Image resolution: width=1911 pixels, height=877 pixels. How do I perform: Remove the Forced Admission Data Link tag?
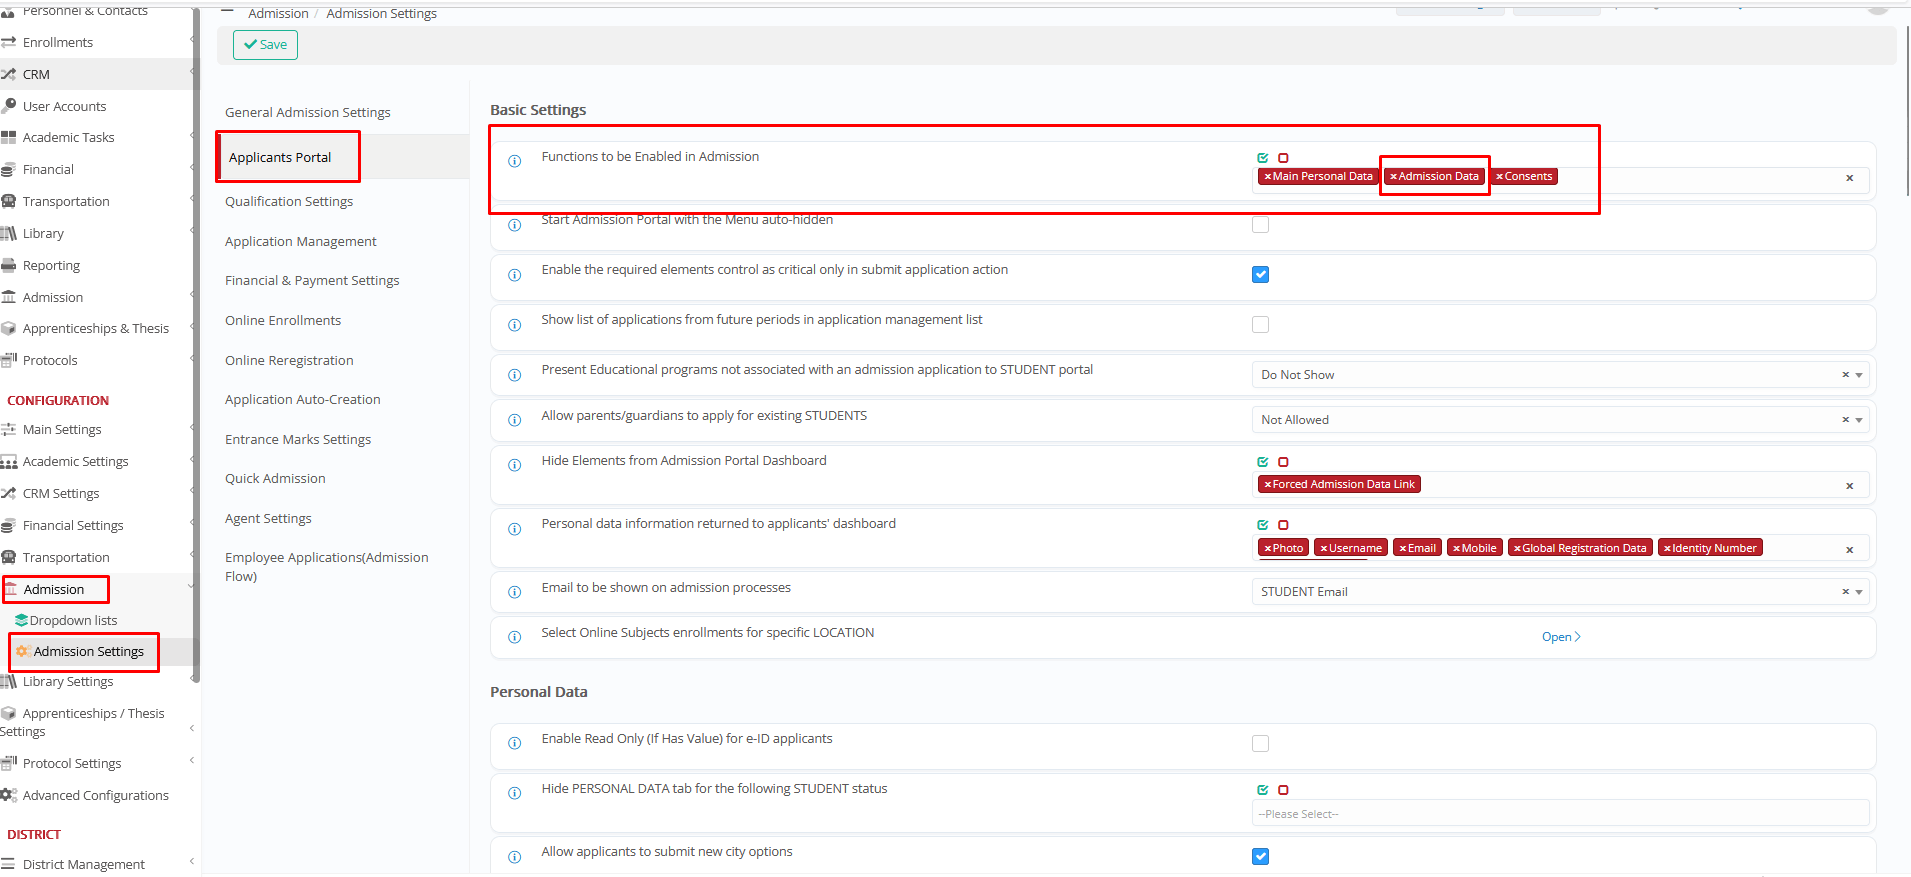coord(1267,485)
